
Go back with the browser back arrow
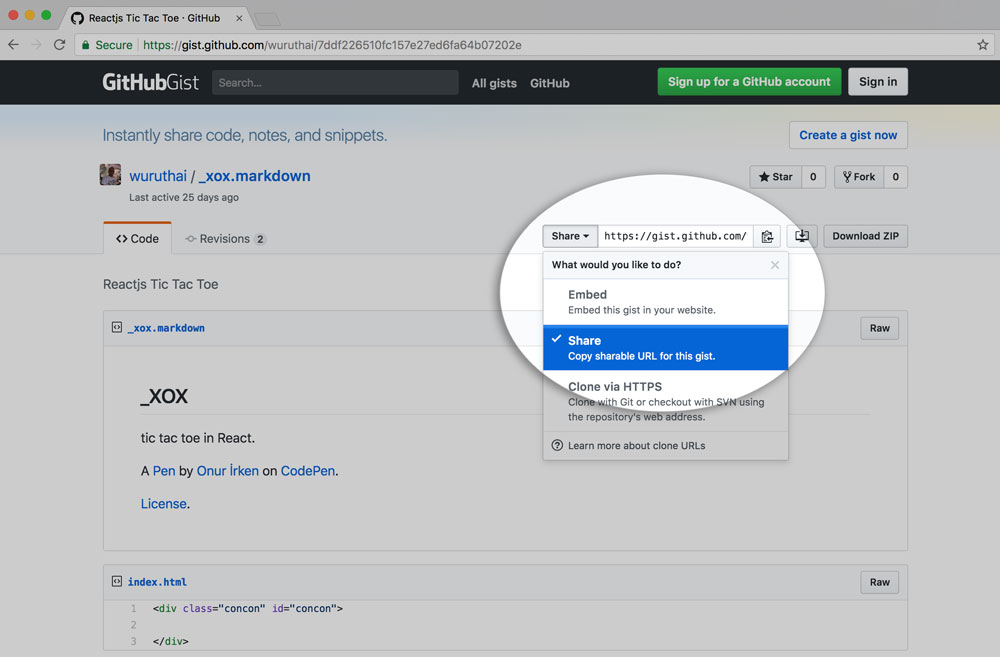point(13,45)
